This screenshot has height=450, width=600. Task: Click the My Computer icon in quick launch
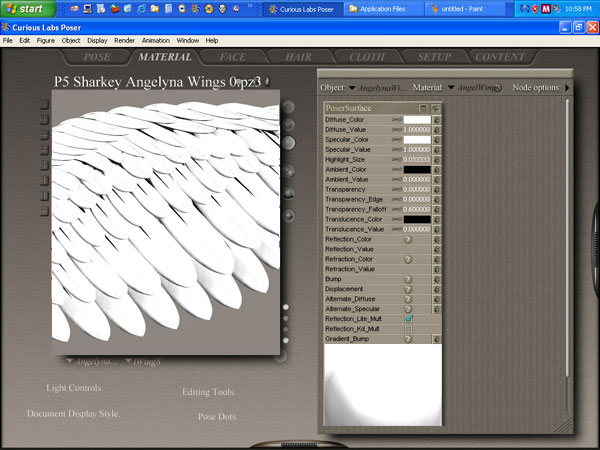point(88,8)
